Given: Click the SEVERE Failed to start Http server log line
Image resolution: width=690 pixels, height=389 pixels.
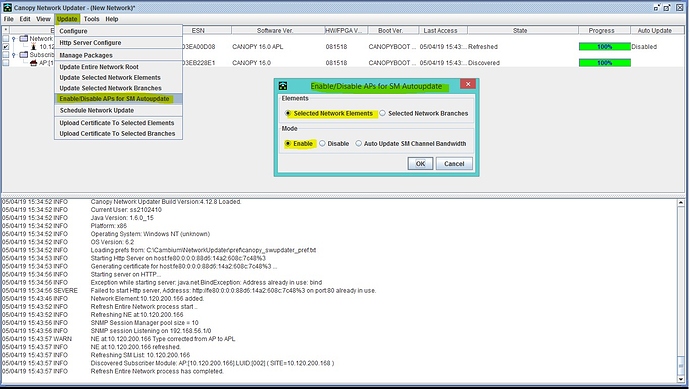Looking at the screenshot, I should click(189, 290).
